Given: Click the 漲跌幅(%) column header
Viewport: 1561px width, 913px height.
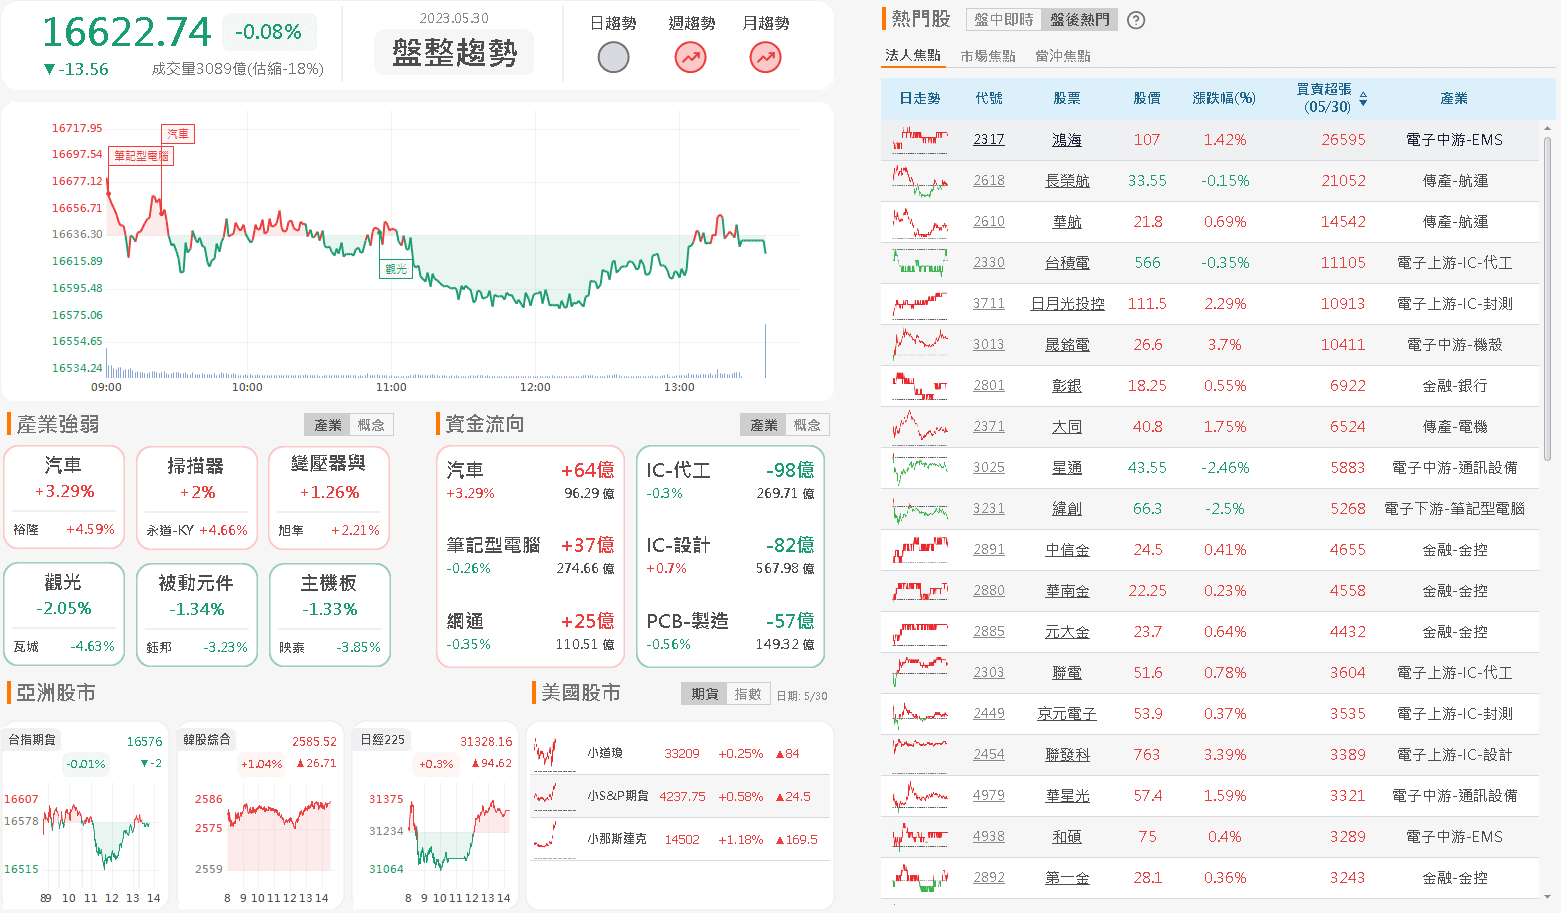Looking at the screenshot, I should point(1224,98).
